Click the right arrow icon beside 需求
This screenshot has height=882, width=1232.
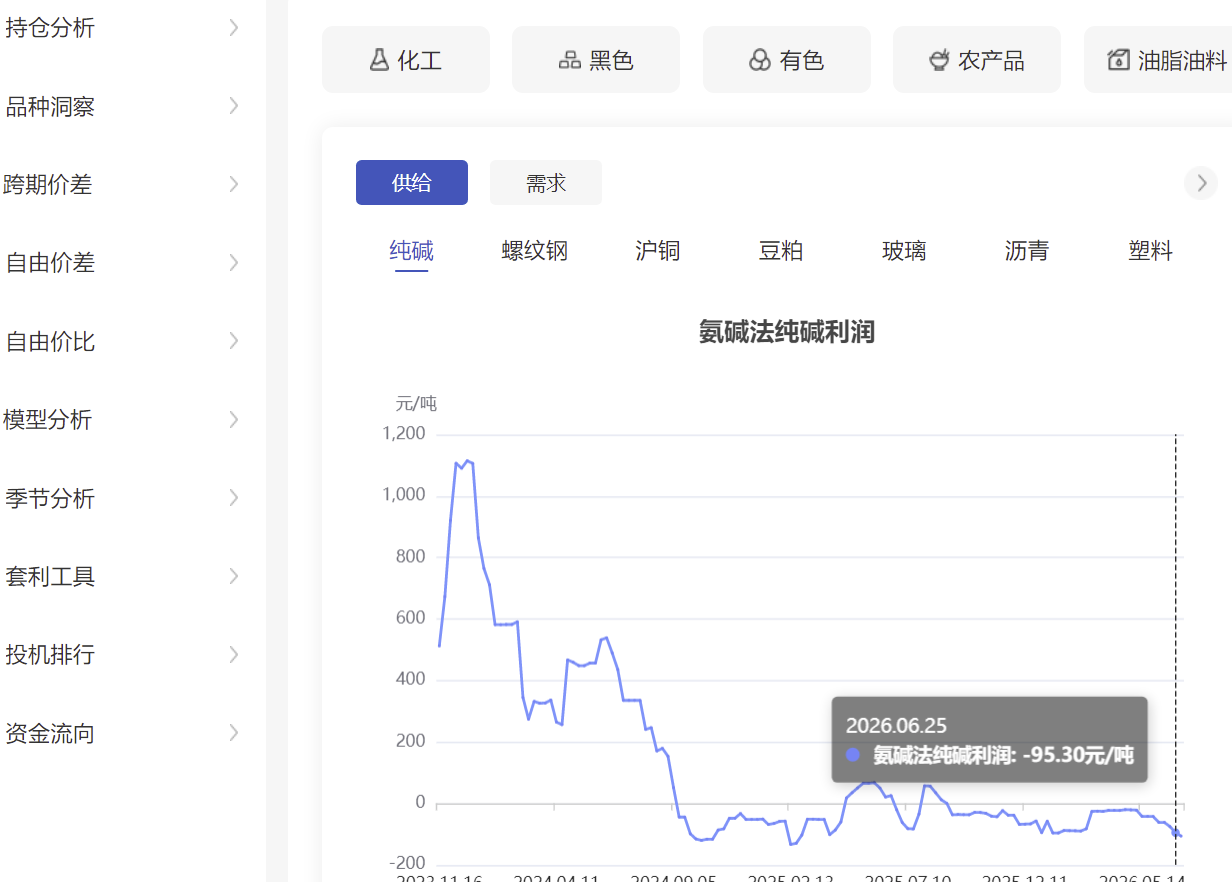tap(1201, 183)
